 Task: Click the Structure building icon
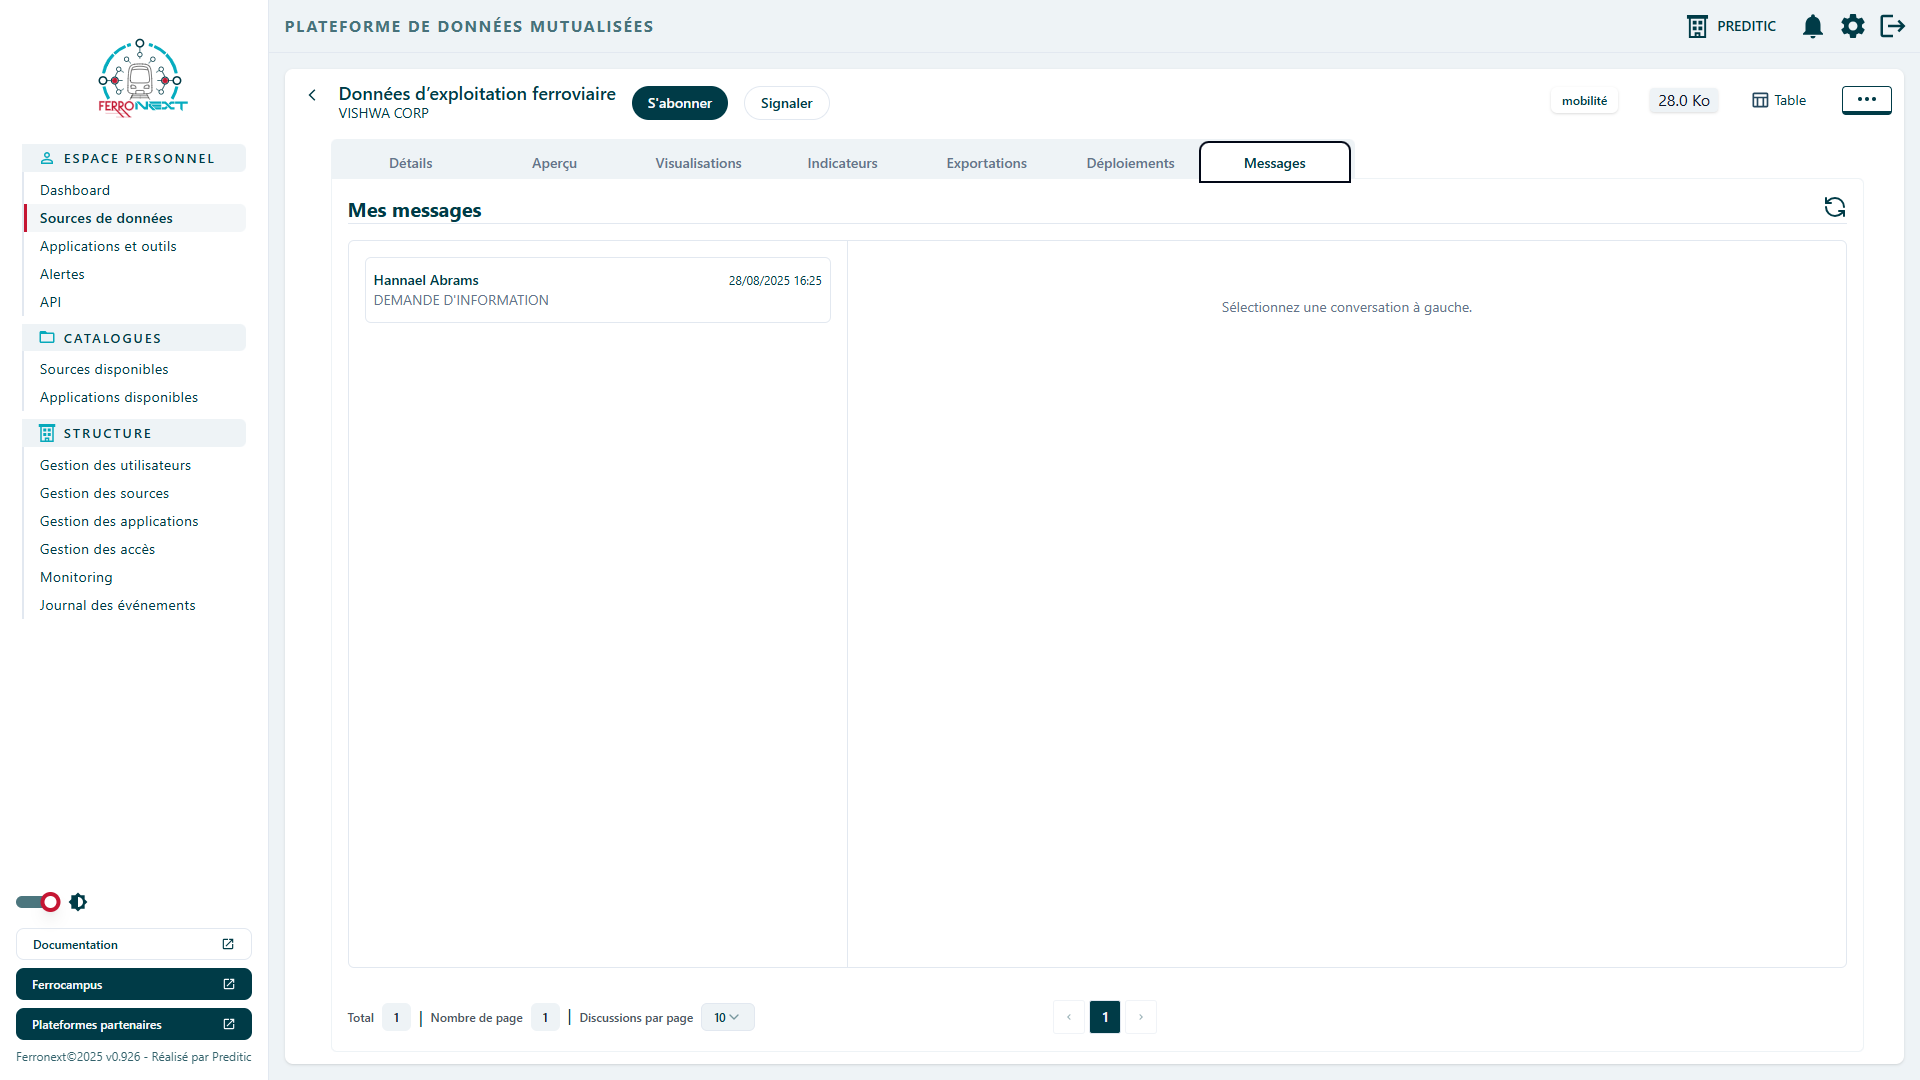click(47, 433)
